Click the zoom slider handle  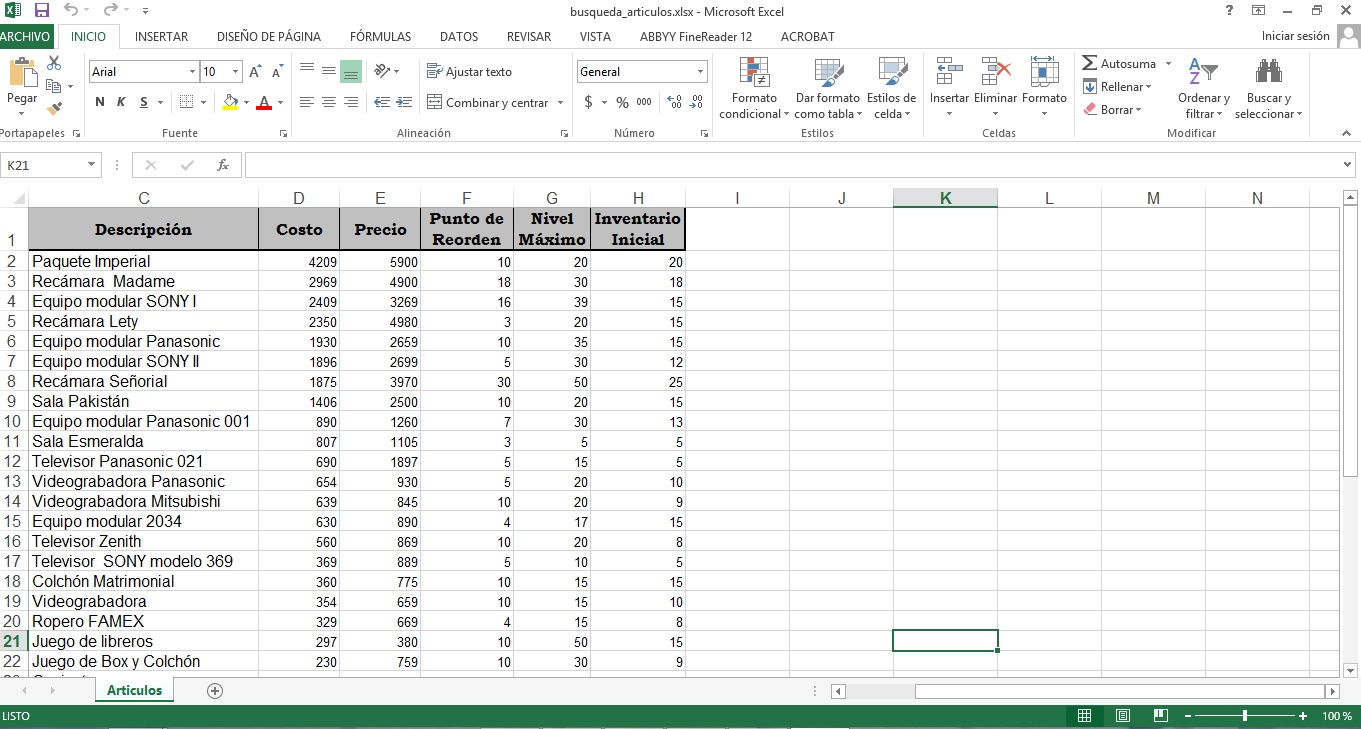1244,716
